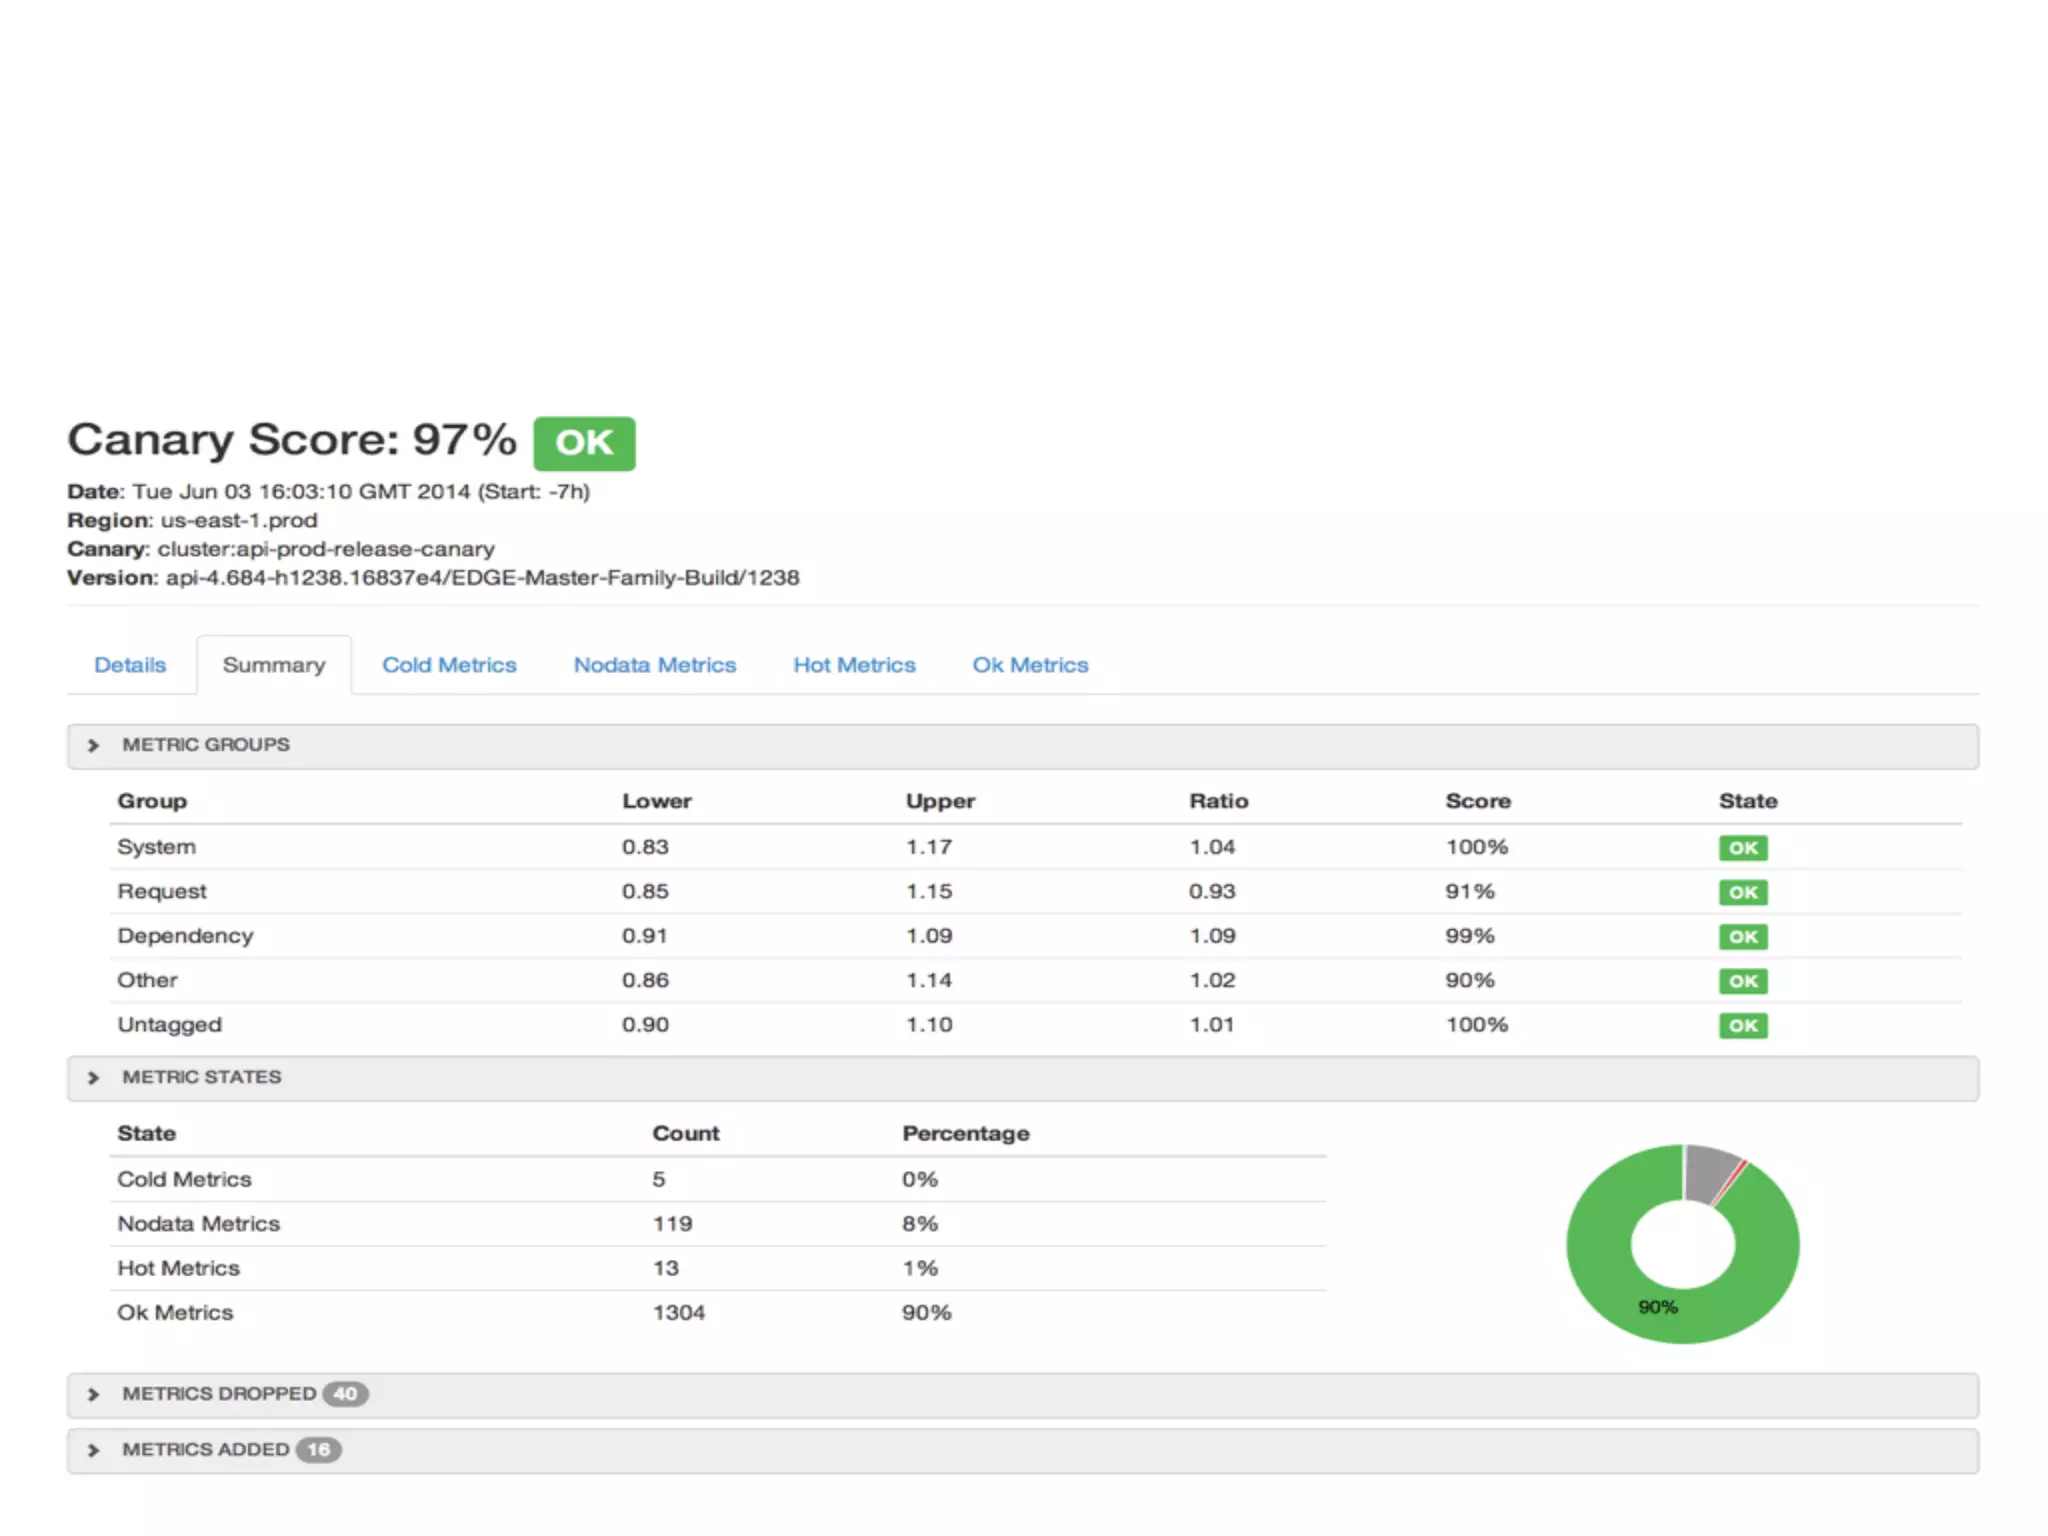The height and width of the screenshot is (1536, 2048).
Task: Click the 40 count badge on Metrics Dropped
Action: coord(345,1394)
